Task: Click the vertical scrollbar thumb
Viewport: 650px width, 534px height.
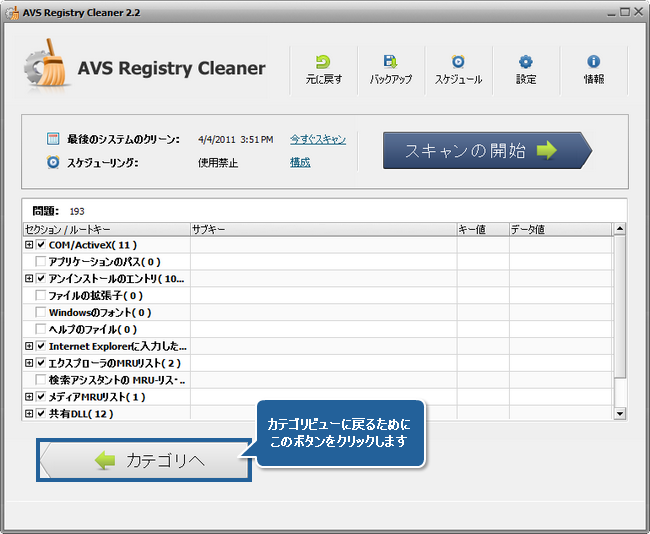Action: [620, 307]
